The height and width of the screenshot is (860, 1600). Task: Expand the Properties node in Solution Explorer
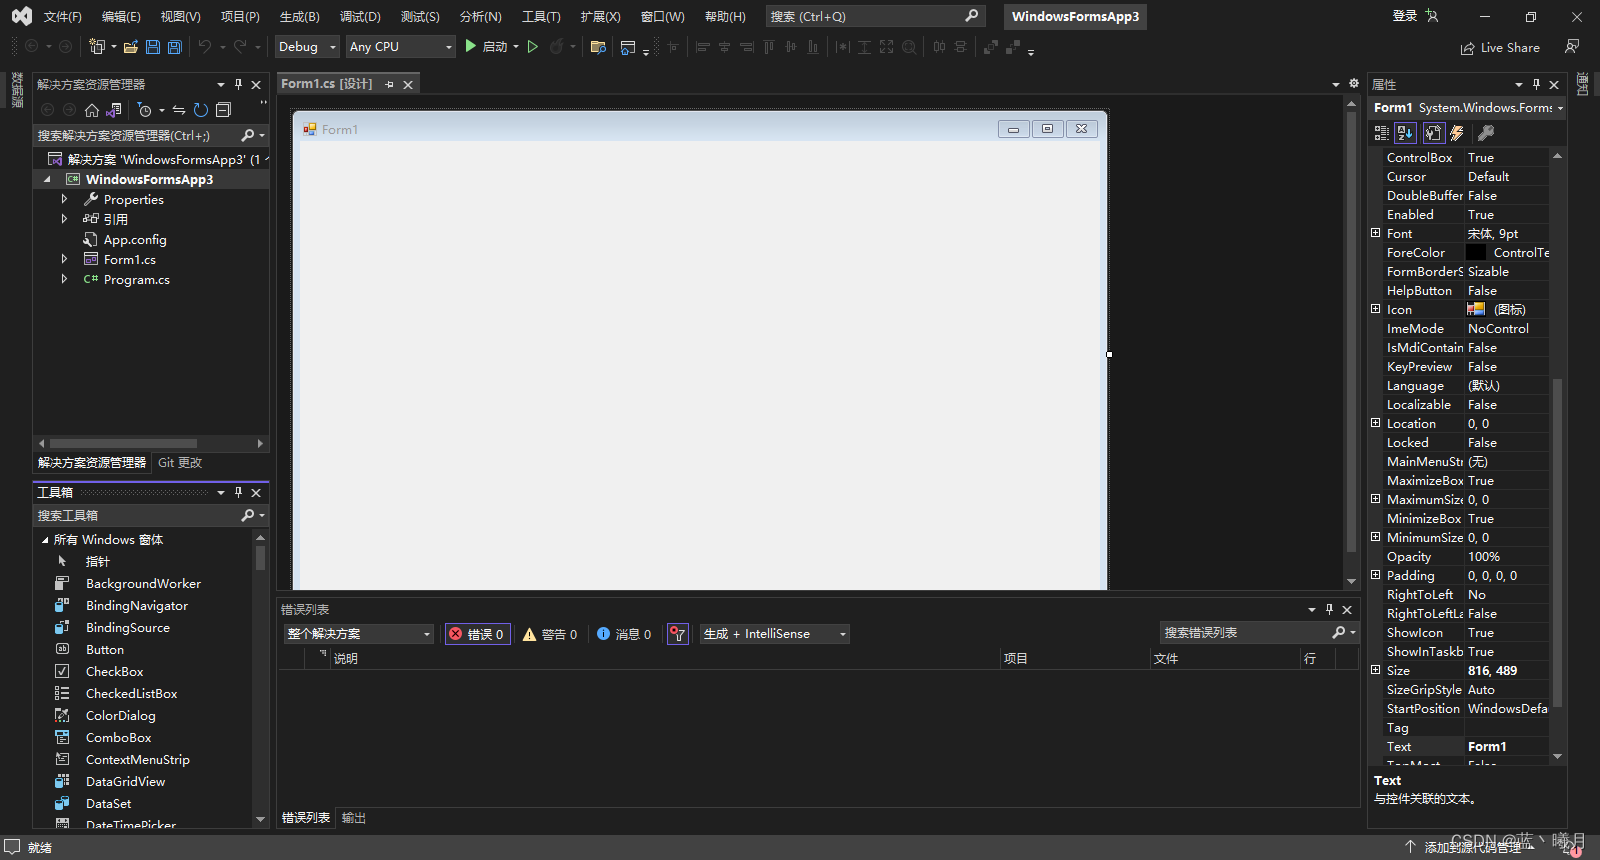[64, 199]
